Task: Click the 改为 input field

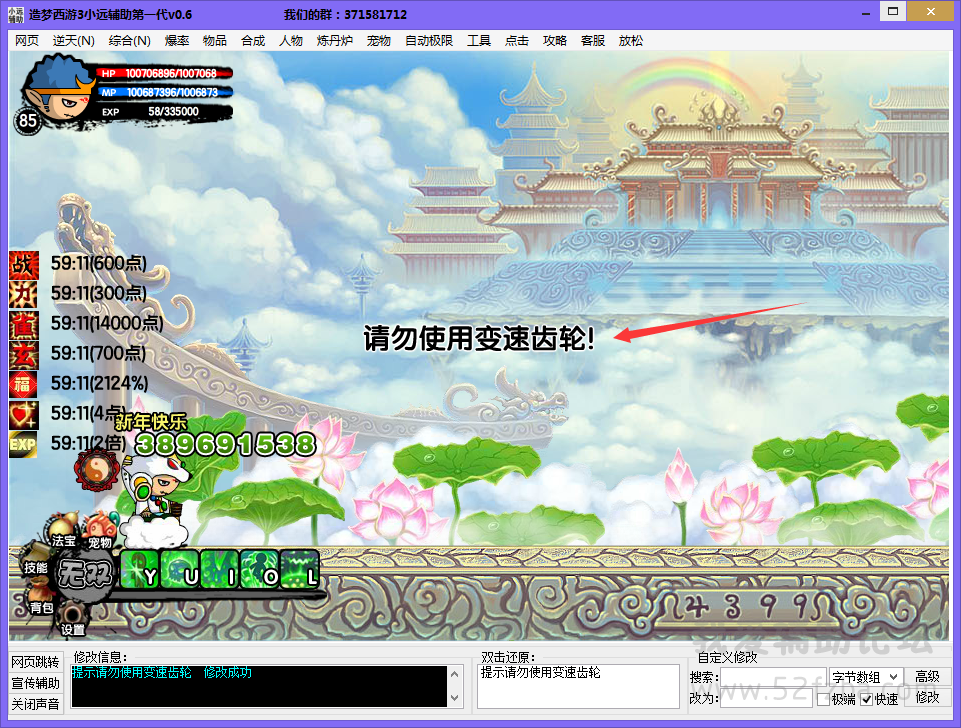Action: 766,698
